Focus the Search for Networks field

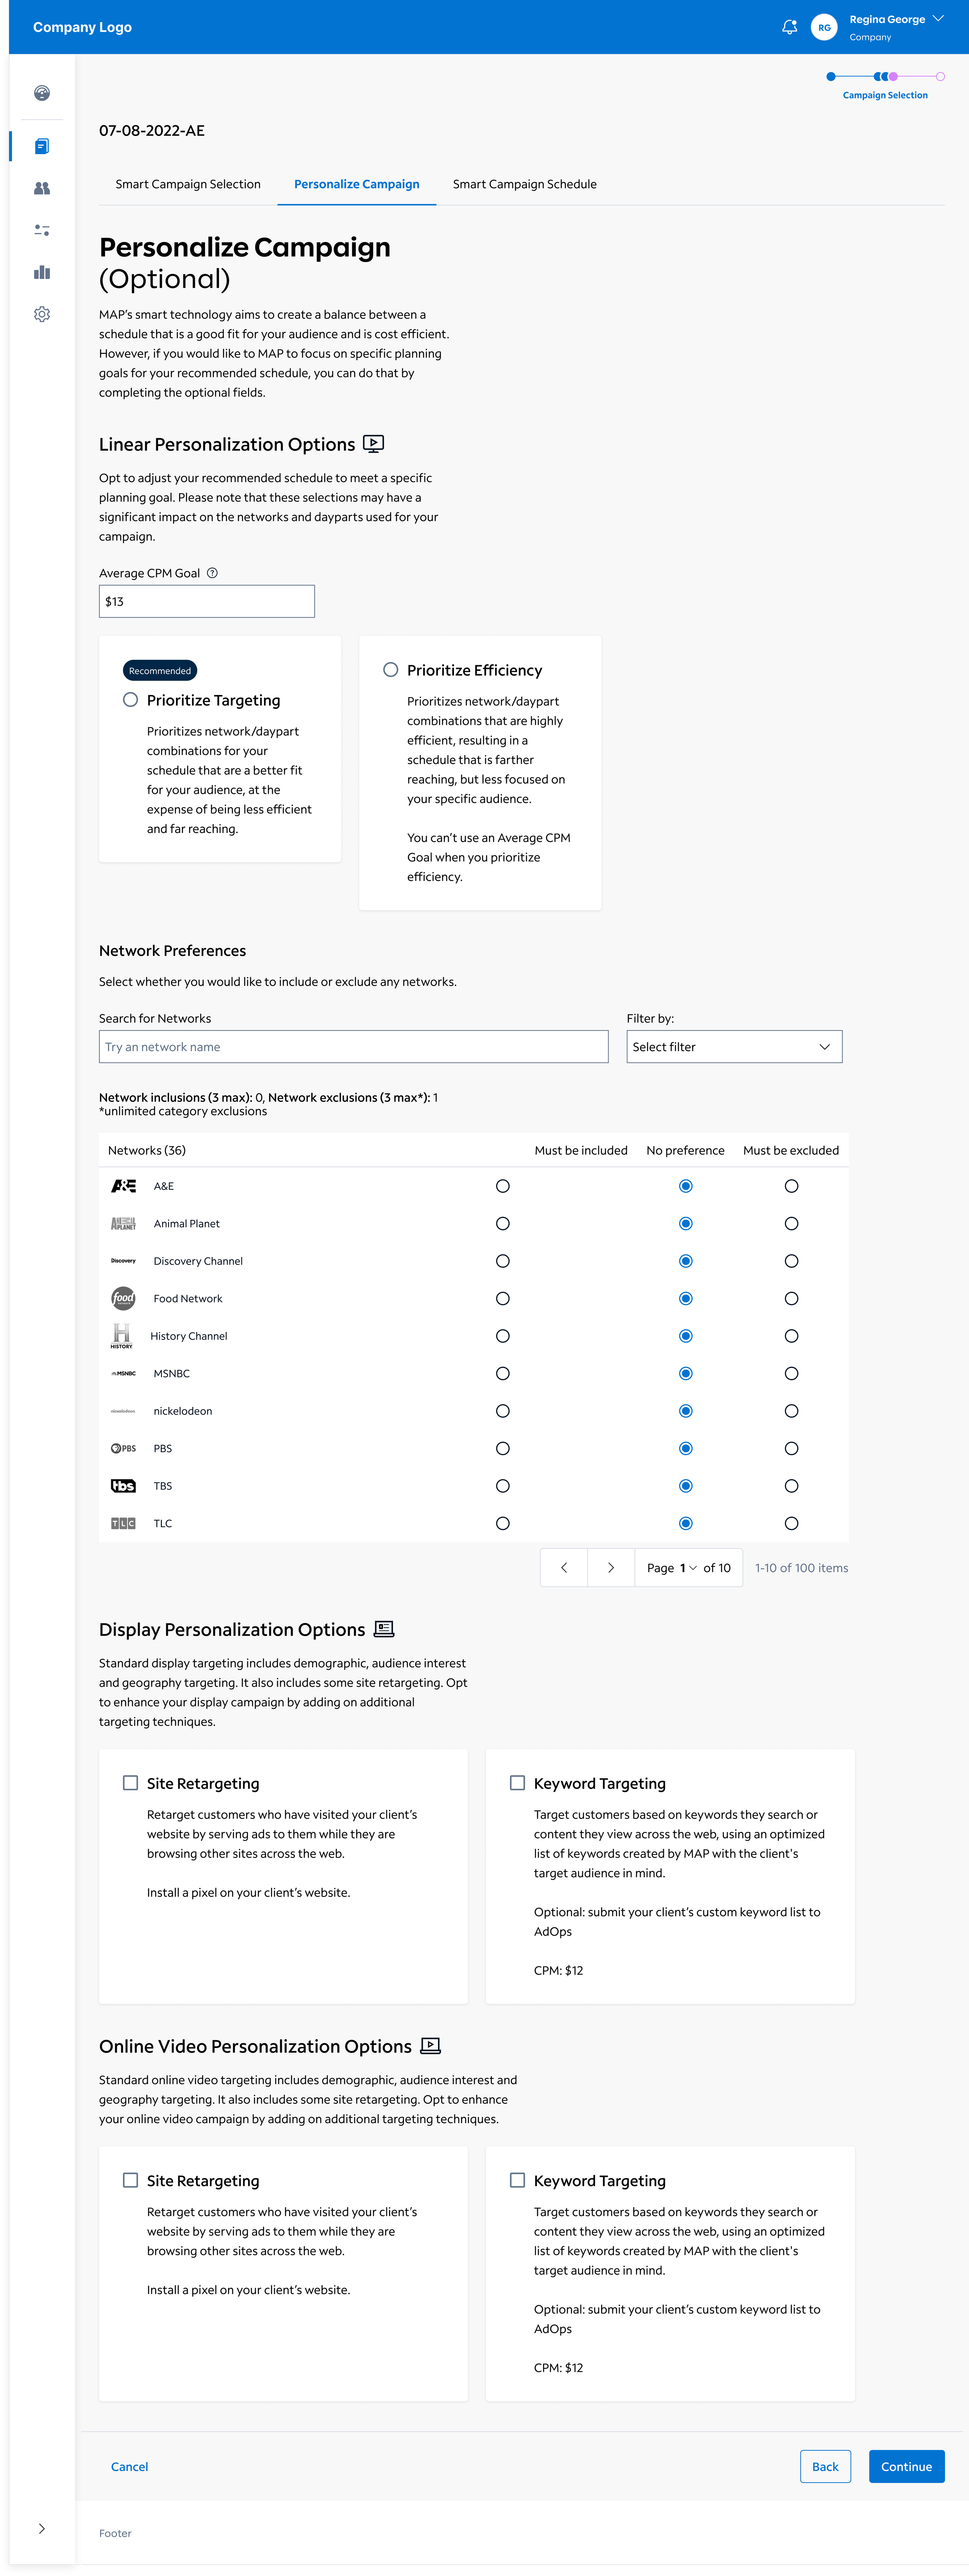click(x=354, y=1047)
